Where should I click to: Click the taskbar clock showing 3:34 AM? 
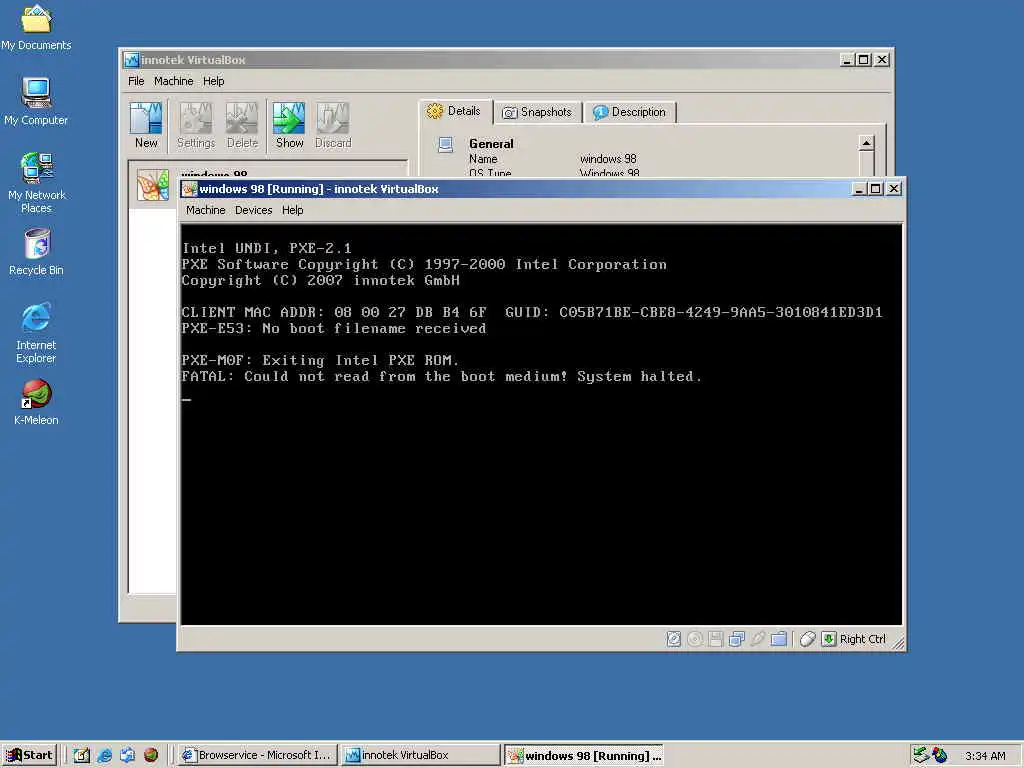[985, 756]
